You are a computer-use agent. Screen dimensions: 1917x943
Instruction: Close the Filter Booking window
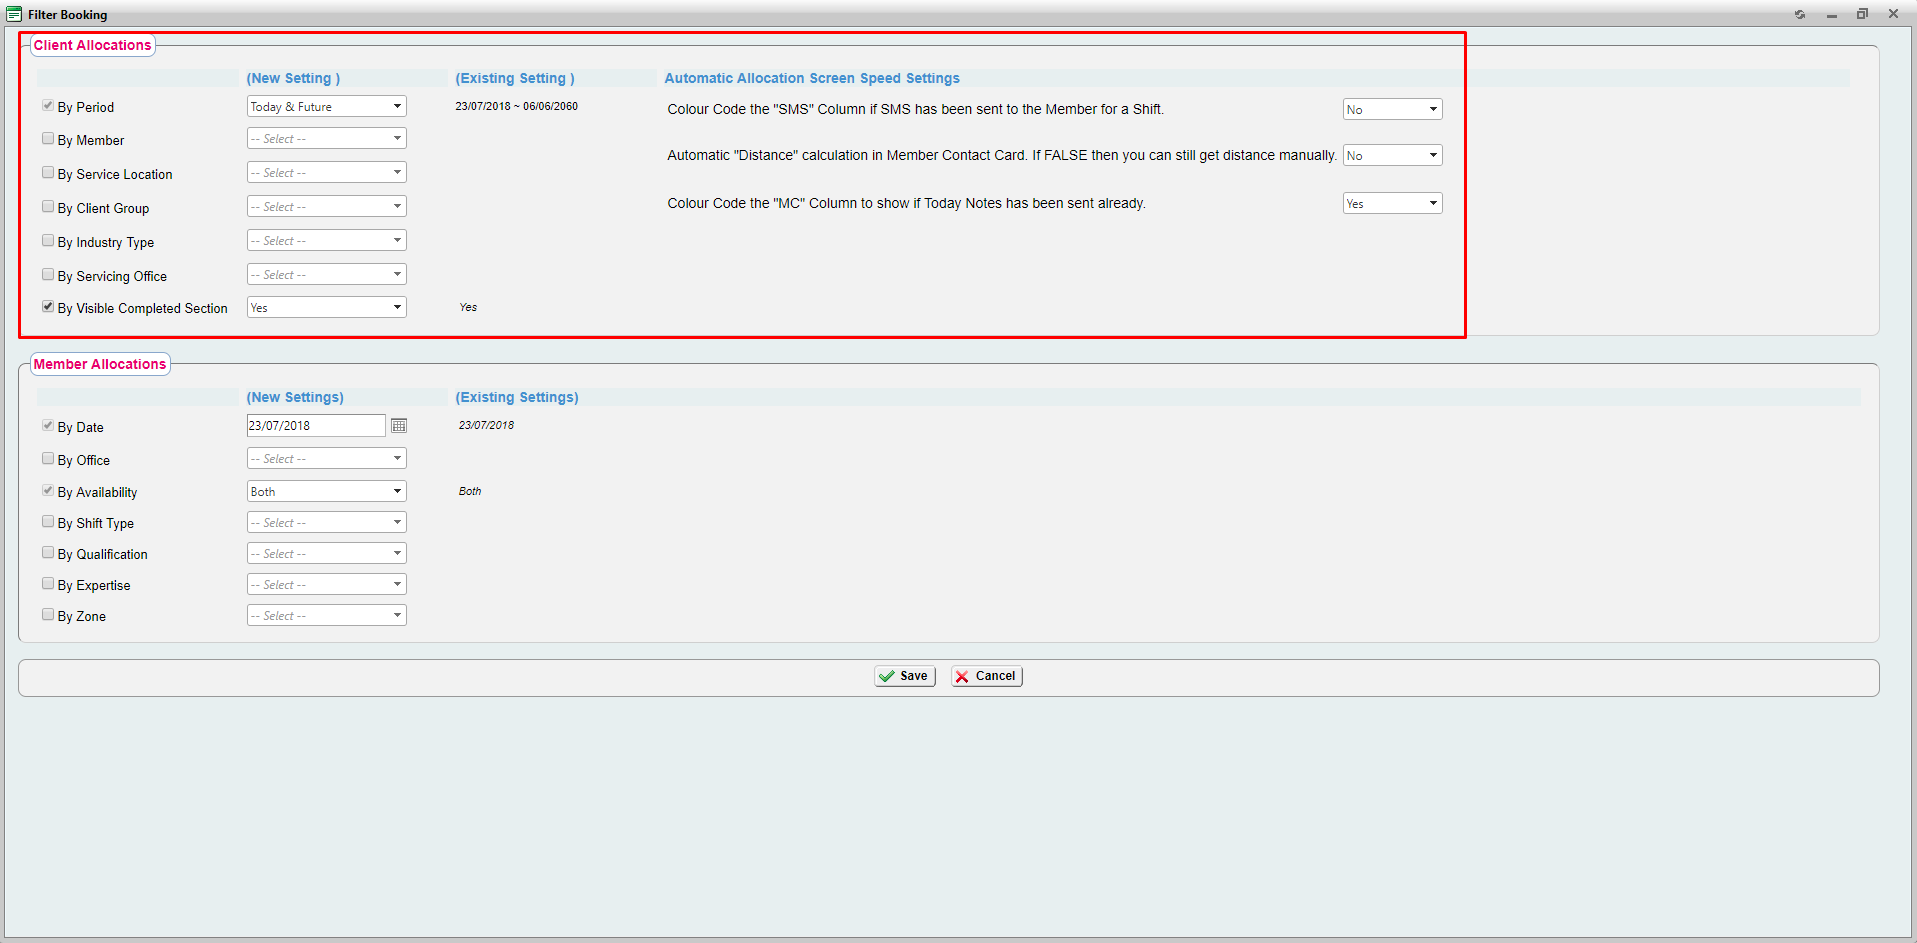coord(1894,14)
